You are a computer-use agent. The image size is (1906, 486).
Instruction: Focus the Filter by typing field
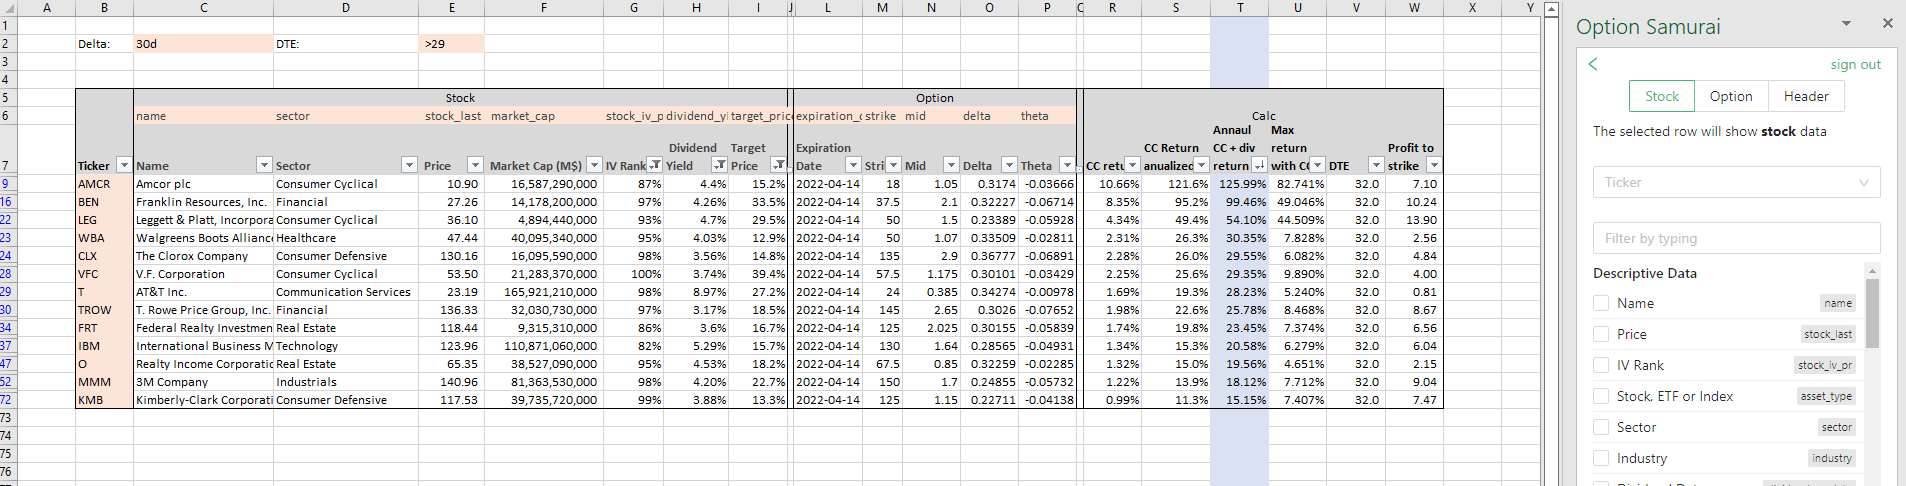point(1736,238)
